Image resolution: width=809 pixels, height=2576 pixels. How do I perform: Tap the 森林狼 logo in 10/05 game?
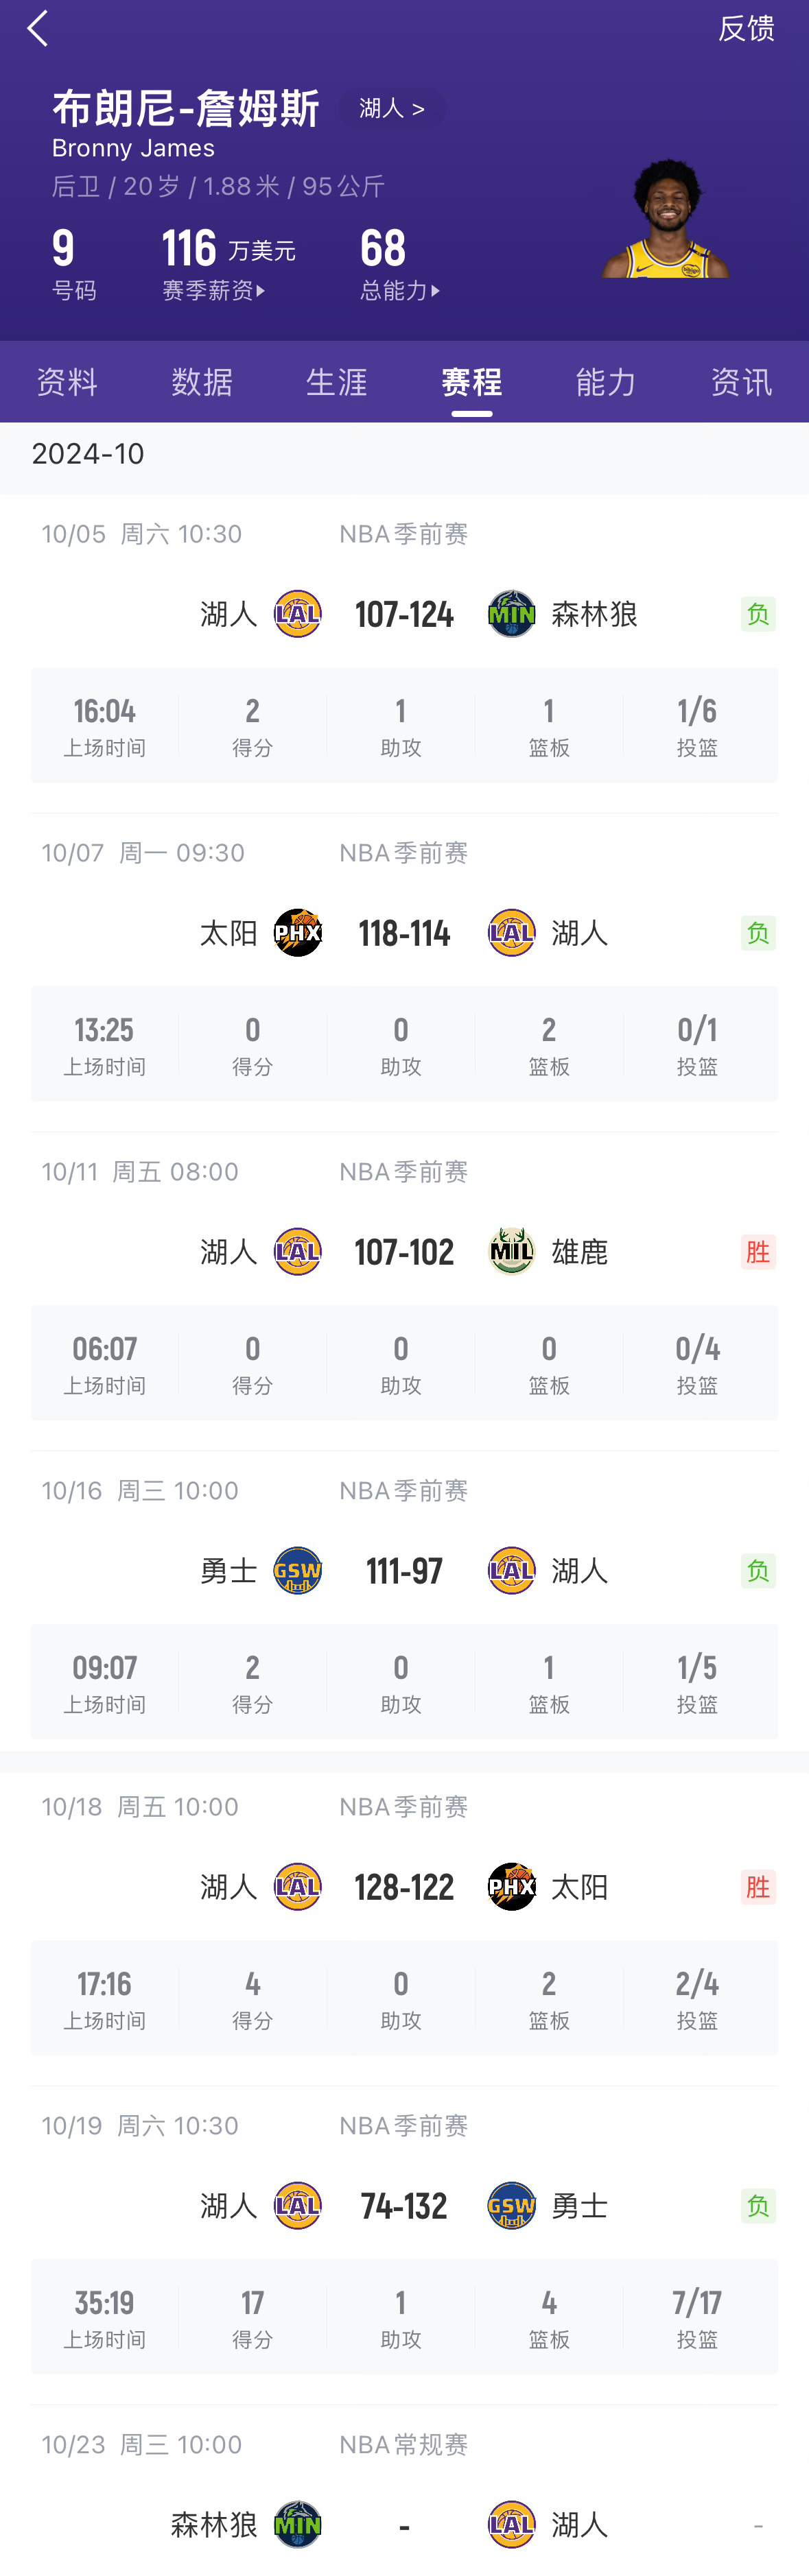point(511,614)
